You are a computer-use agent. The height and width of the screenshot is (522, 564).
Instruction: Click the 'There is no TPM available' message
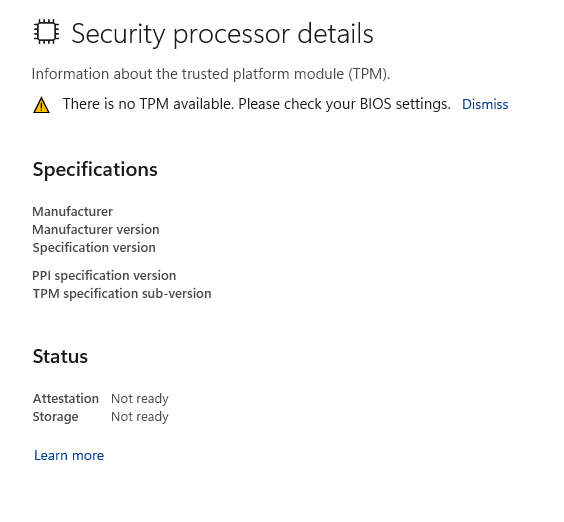[148, 104]
